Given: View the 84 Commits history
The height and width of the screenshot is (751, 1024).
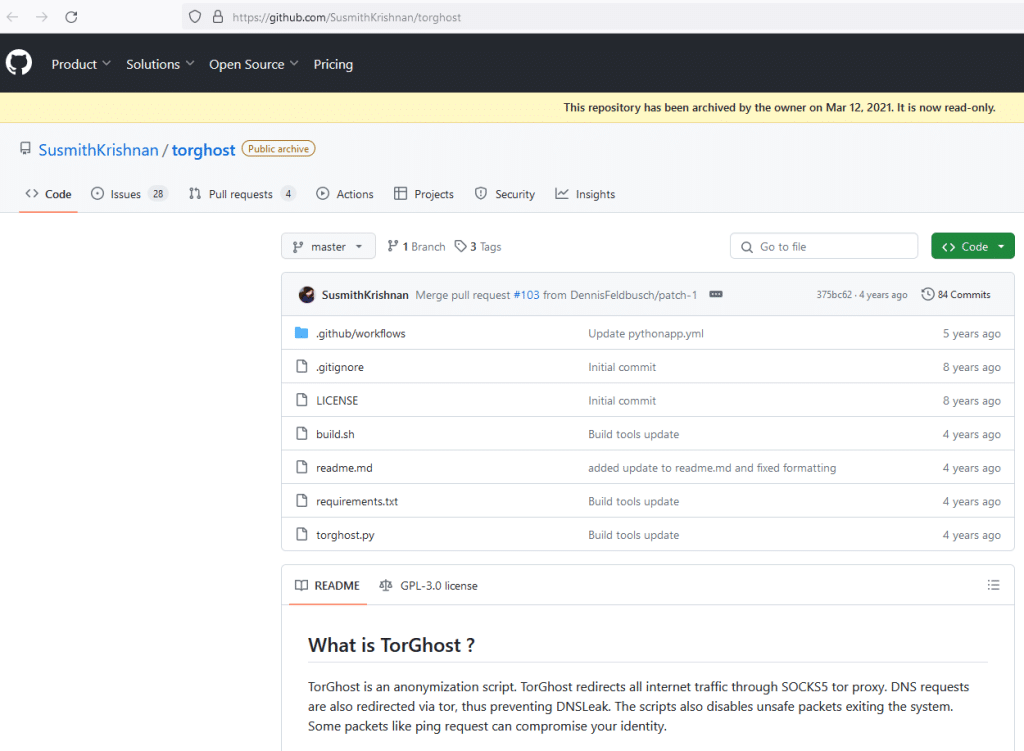Looking at the screenshot, I should coord(955,295).
